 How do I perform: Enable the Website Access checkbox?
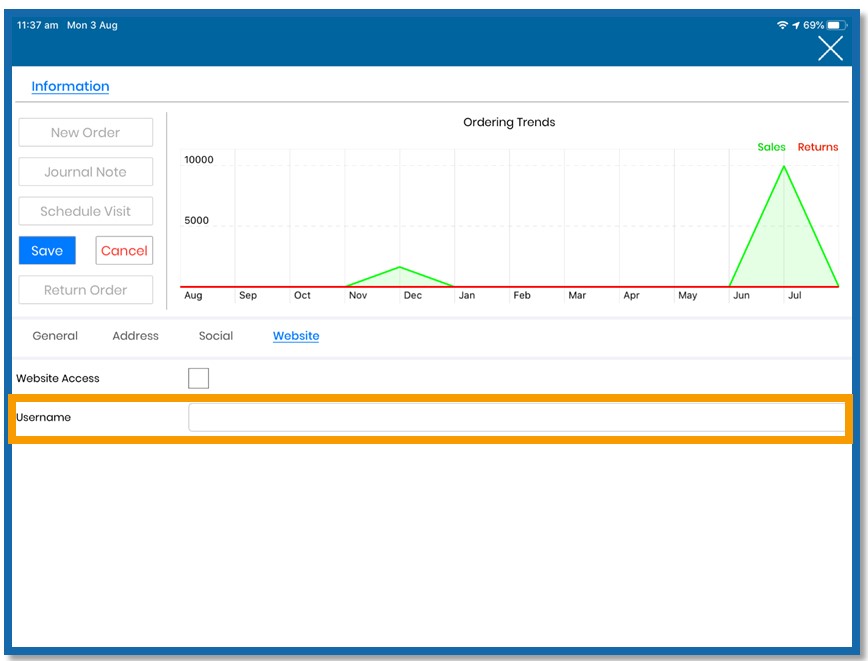pos(198,378)
